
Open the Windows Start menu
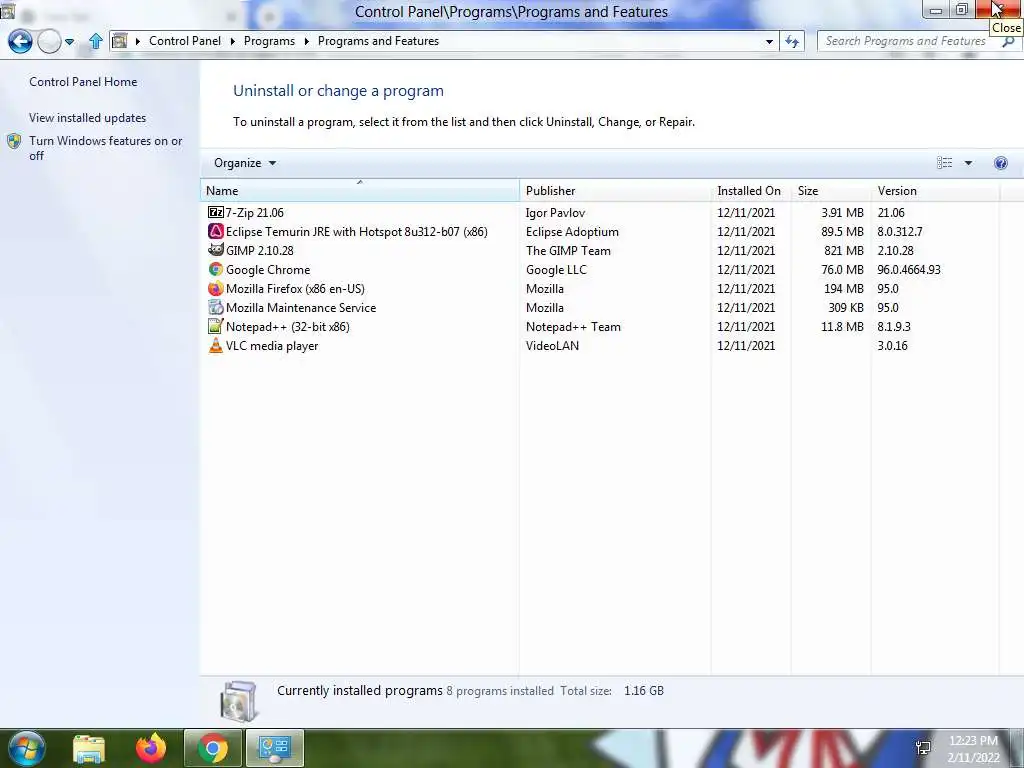click(26, 748)
